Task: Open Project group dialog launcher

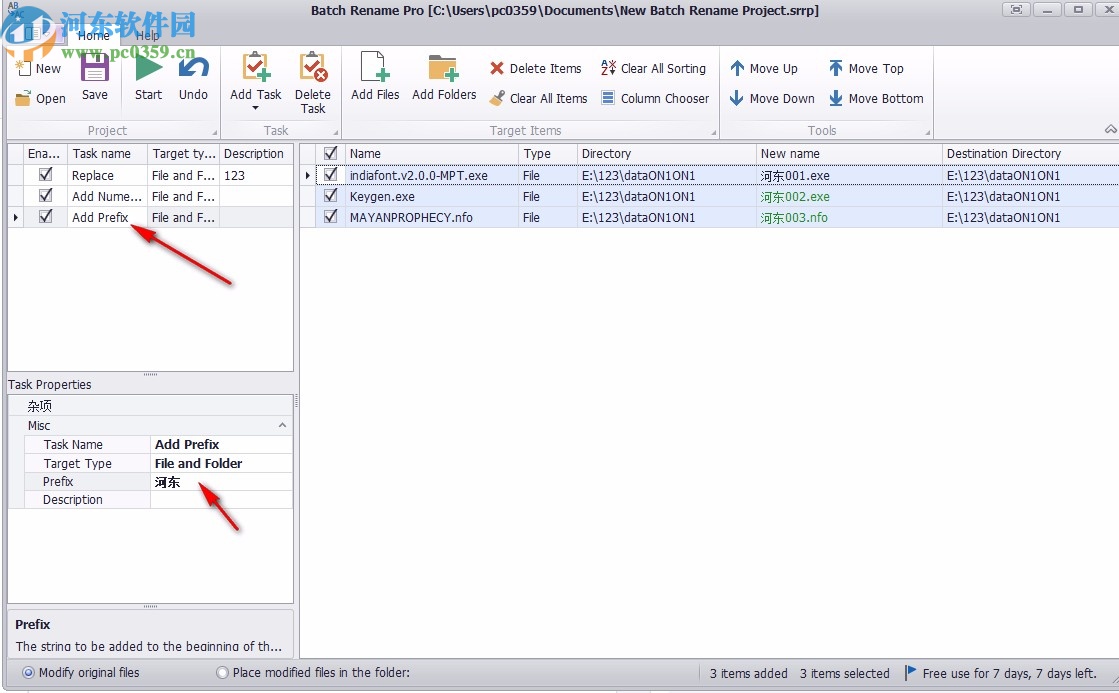Action: pos(214,133)
